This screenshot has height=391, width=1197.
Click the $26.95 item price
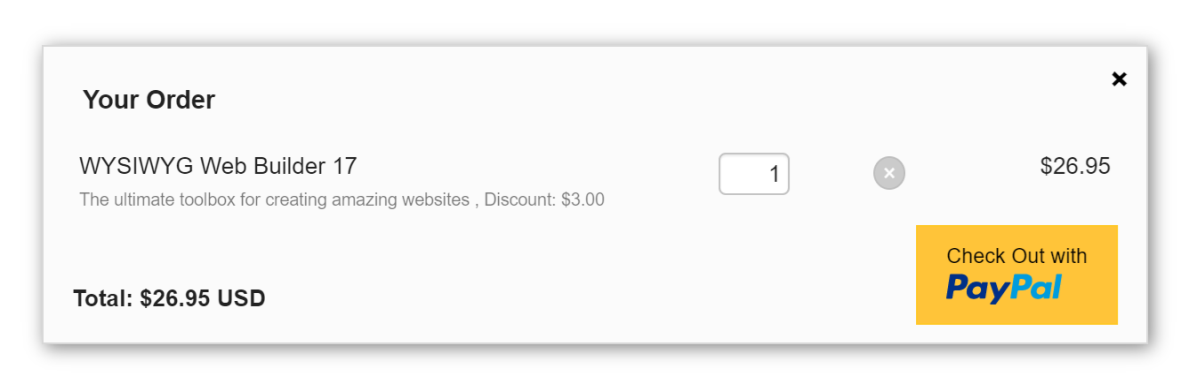[x=1075, y=166]
